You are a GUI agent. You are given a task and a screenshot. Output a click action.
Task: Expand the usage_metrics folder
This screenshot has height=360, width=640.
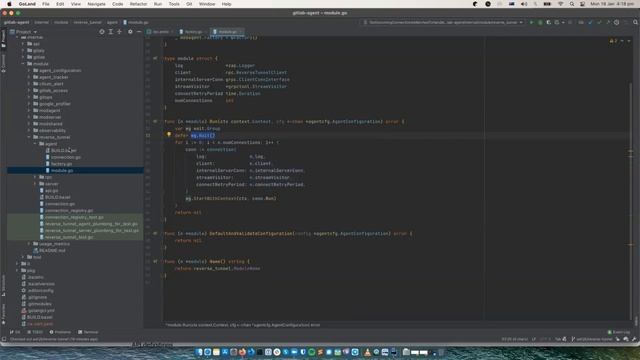[x=29, y=244]
